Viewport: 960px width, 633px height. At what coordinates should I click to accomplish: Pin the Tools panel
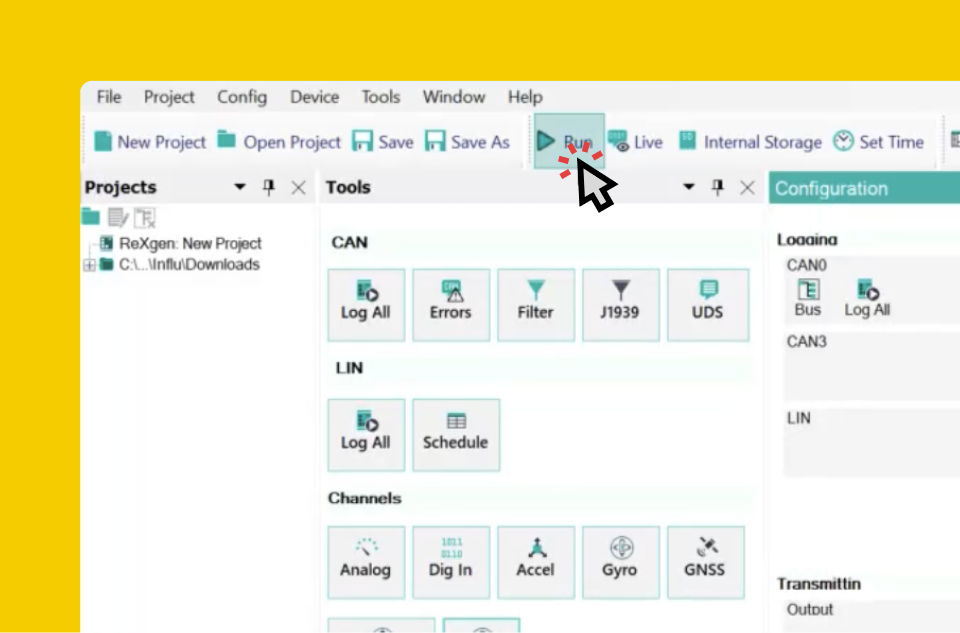pyautogui.click(x=718, y=187)
